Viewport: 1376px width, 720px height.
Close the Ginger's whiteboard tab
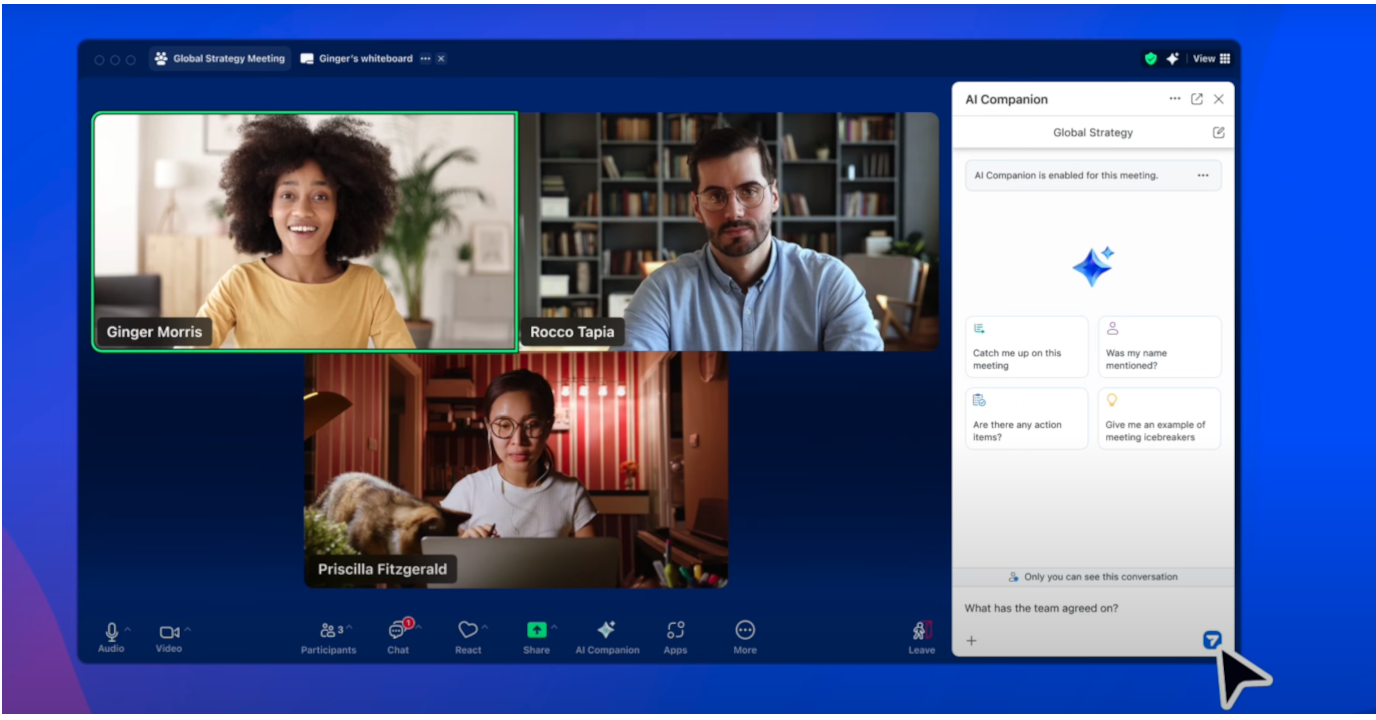(441, 59)
